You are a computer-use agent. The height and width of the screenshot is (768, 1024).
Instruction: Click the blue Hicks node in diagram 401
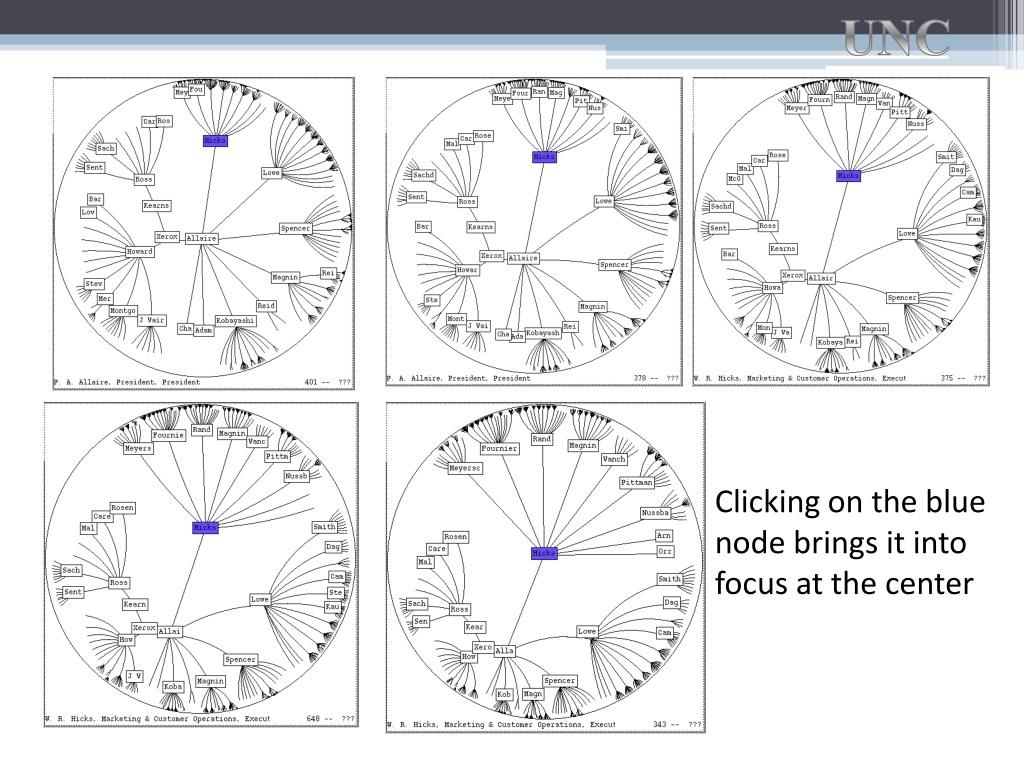(x=215, y=140)
